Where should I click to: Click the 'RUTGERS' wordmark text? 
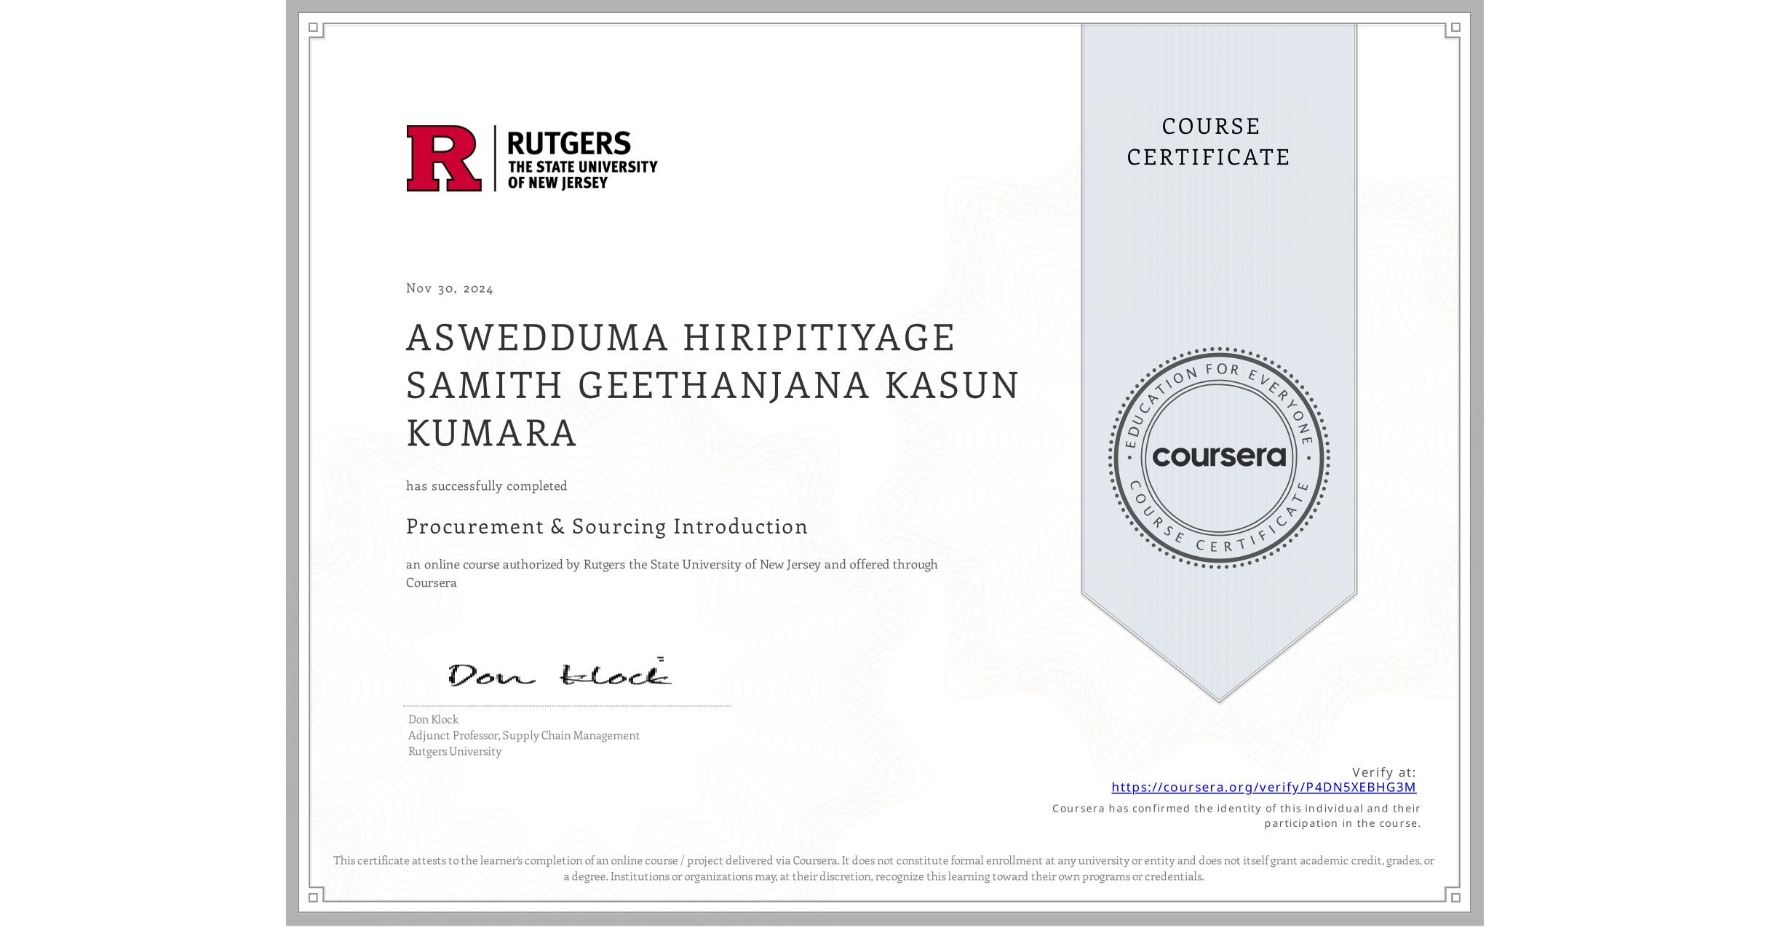click(x=569, y=143)
